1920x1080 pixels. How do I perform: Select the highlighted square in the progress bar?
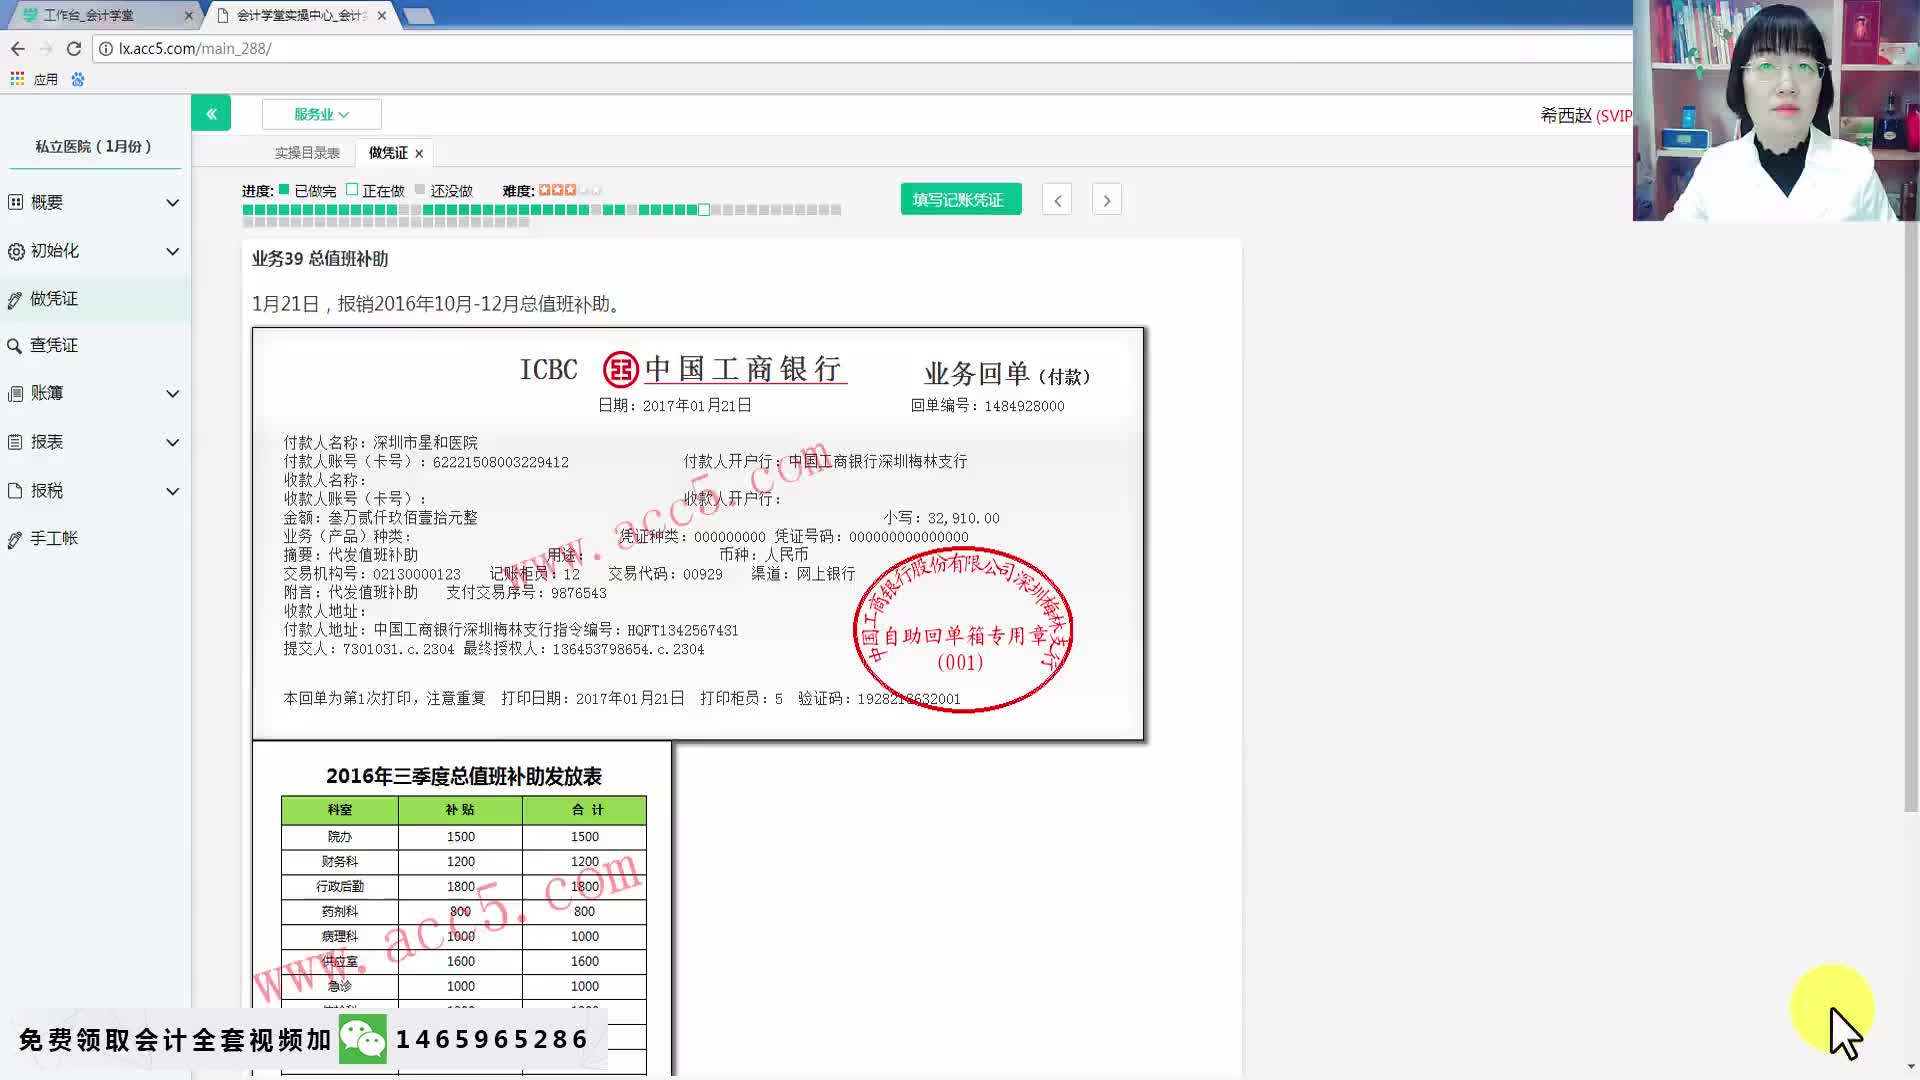tap(703, 210)
